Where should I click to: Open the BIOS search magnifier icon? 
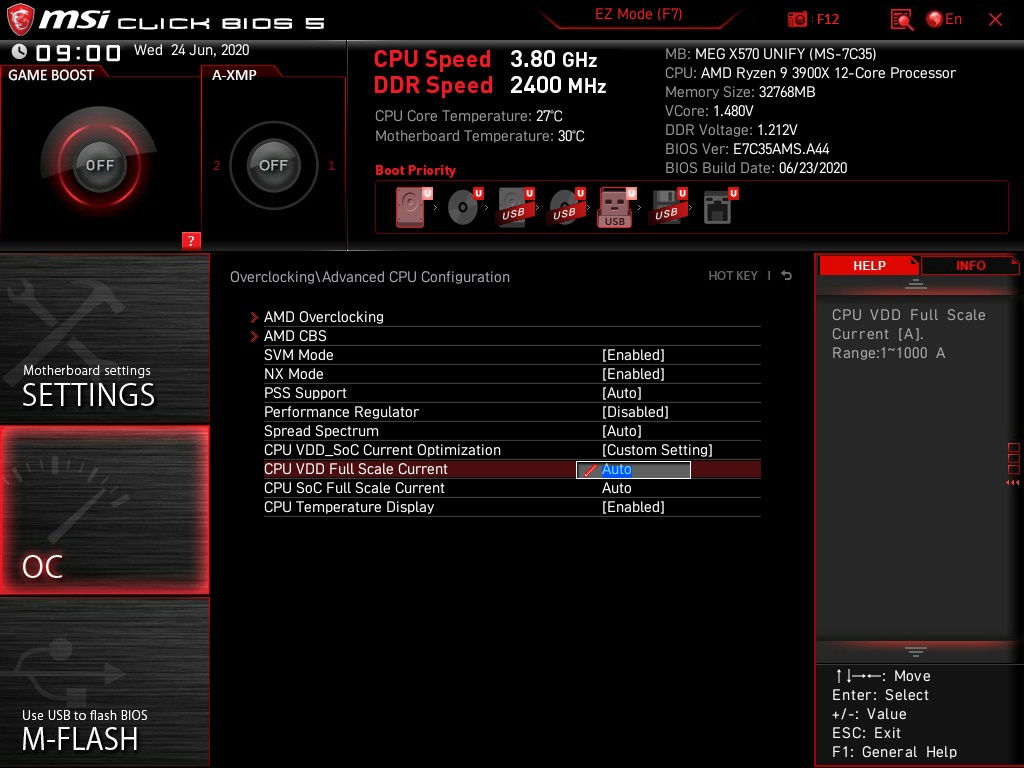pyautogui.click(x=902, y=20)
